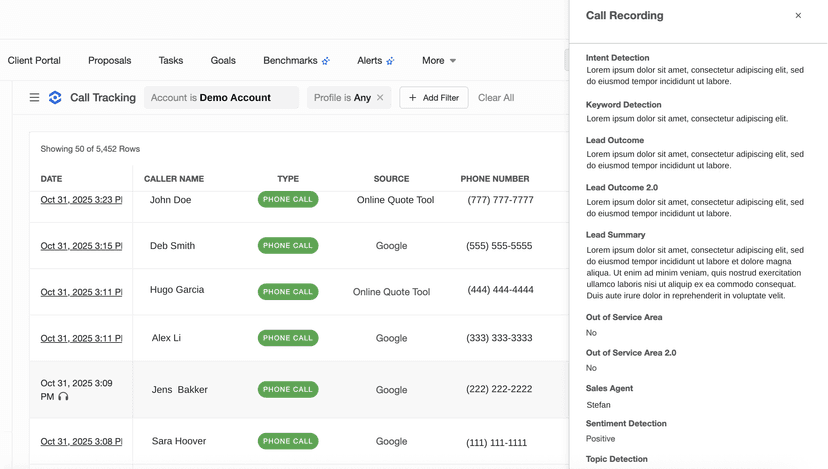Screen dimensions: 828x469
Task: Open Hugo Garcia's 3:11 PM call date link
Action: click(81, 292)
